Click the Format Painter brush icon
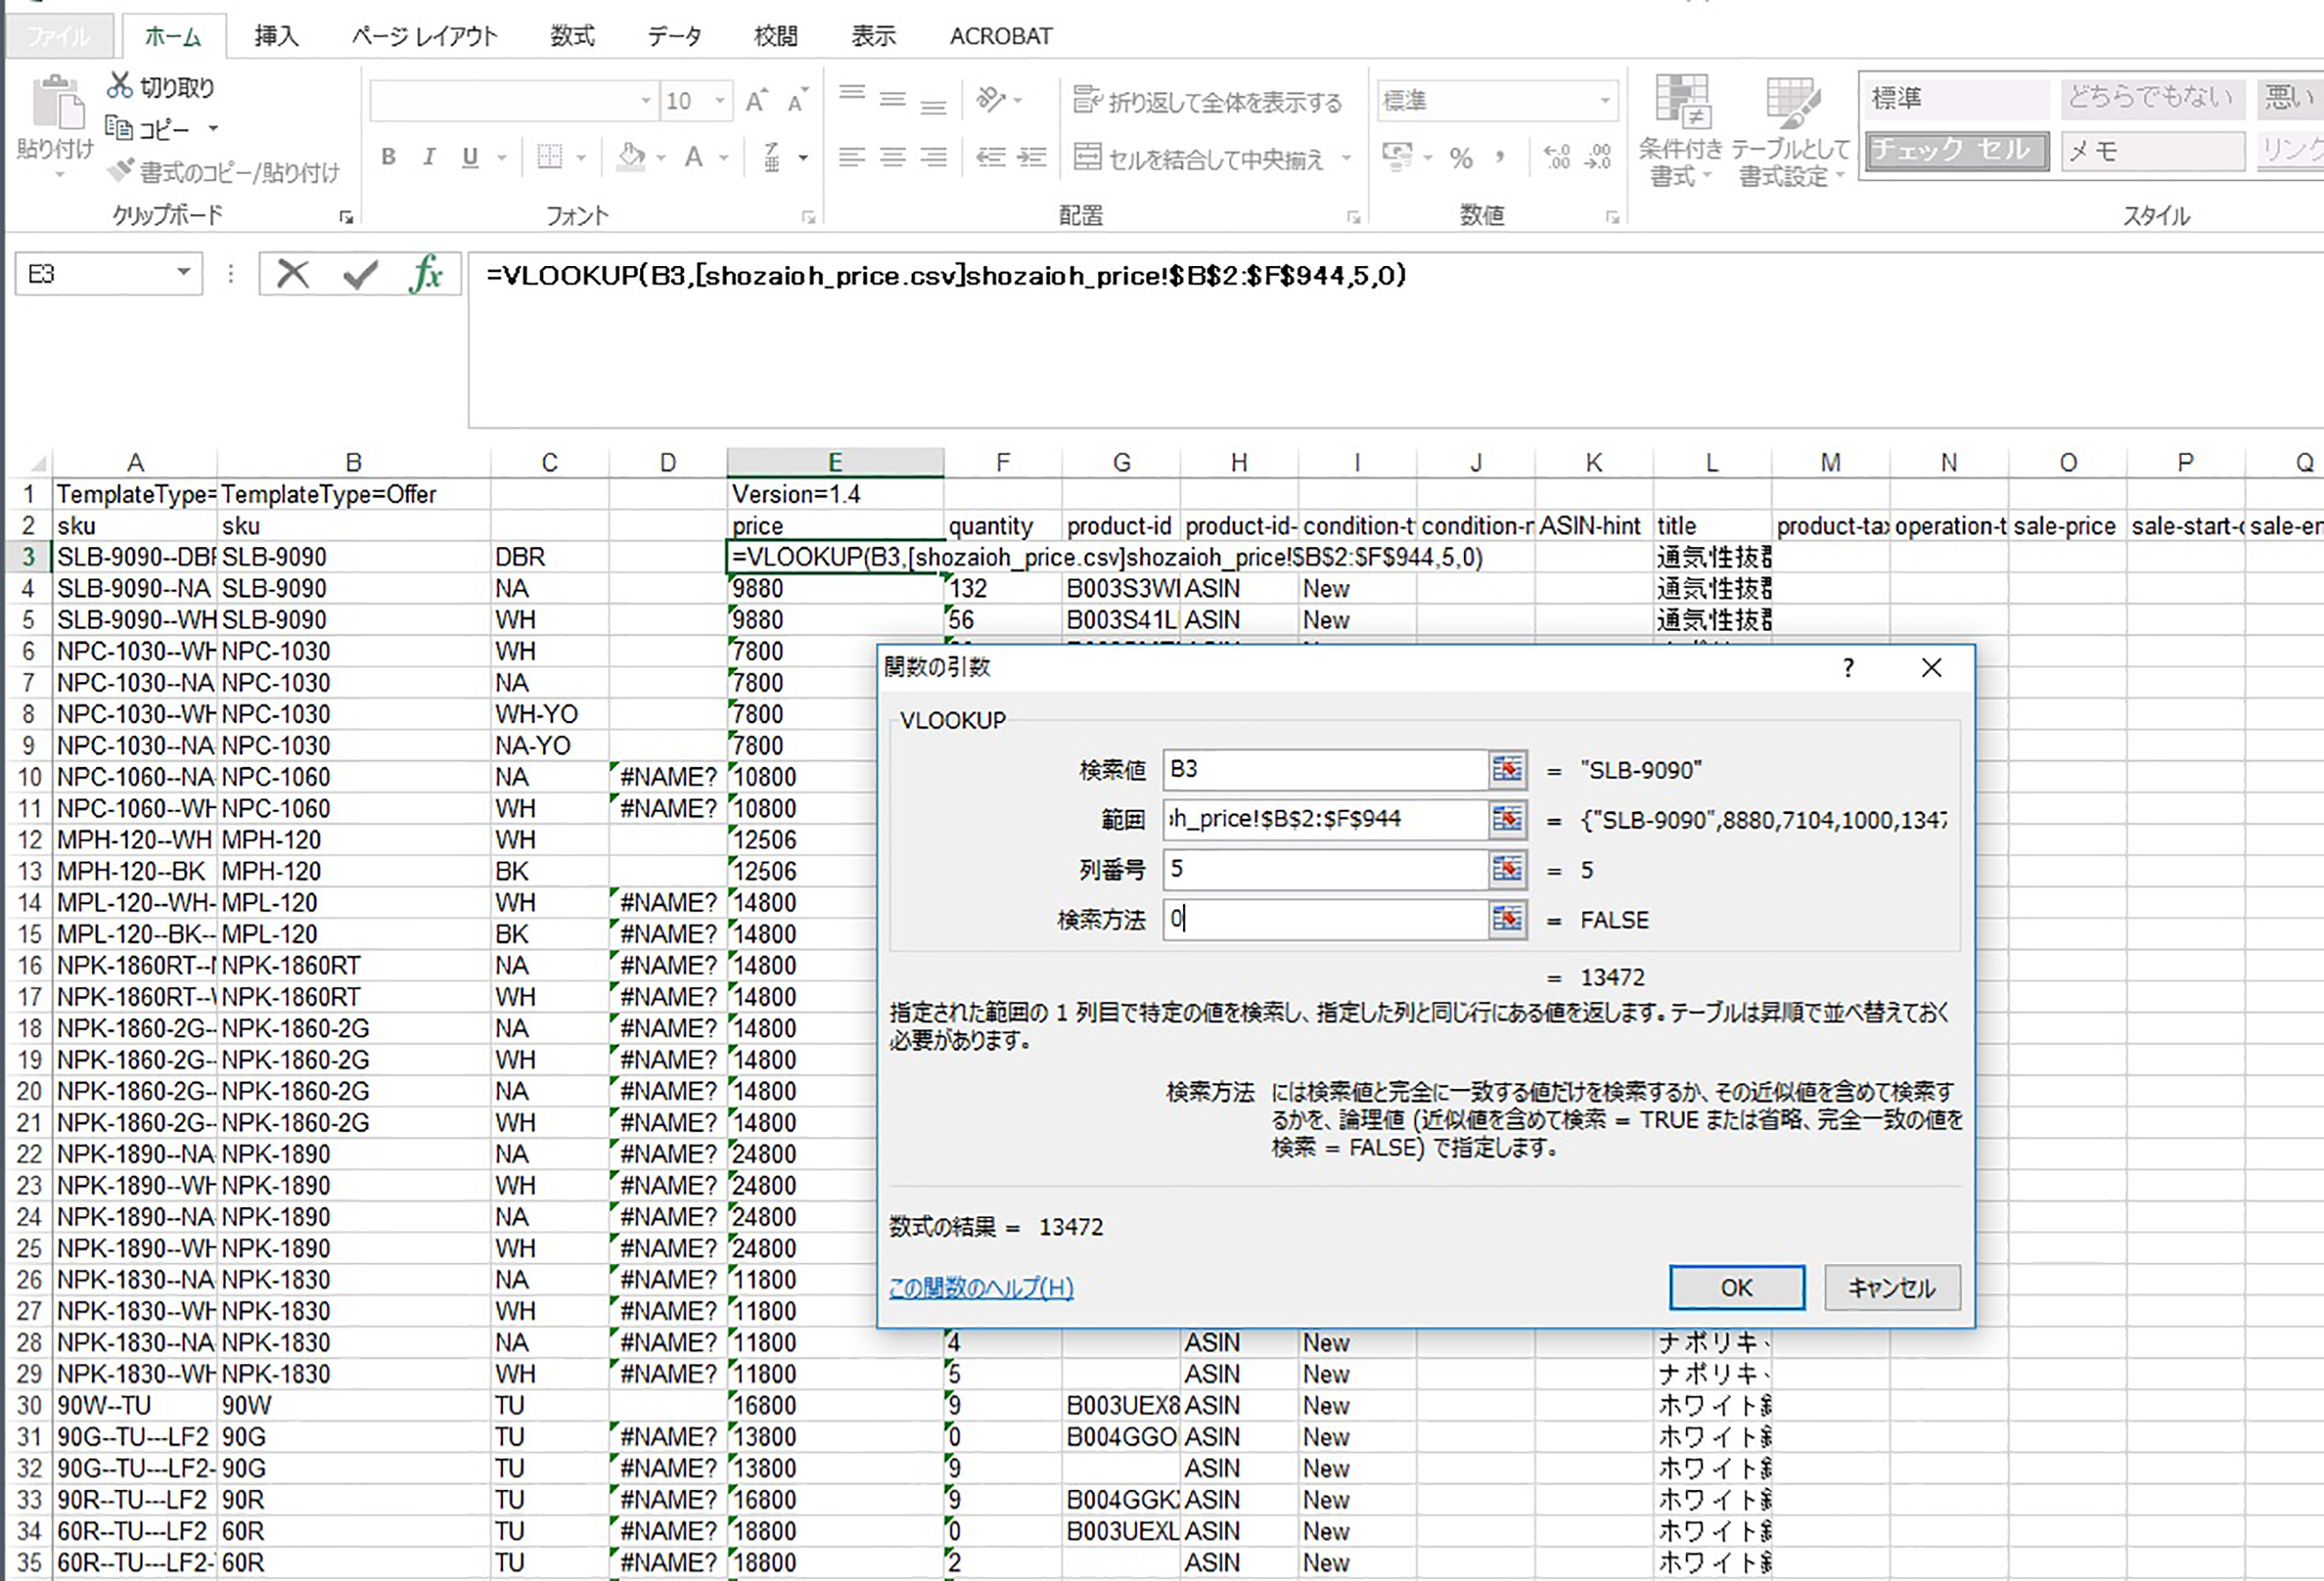 [x=121, y=170]
